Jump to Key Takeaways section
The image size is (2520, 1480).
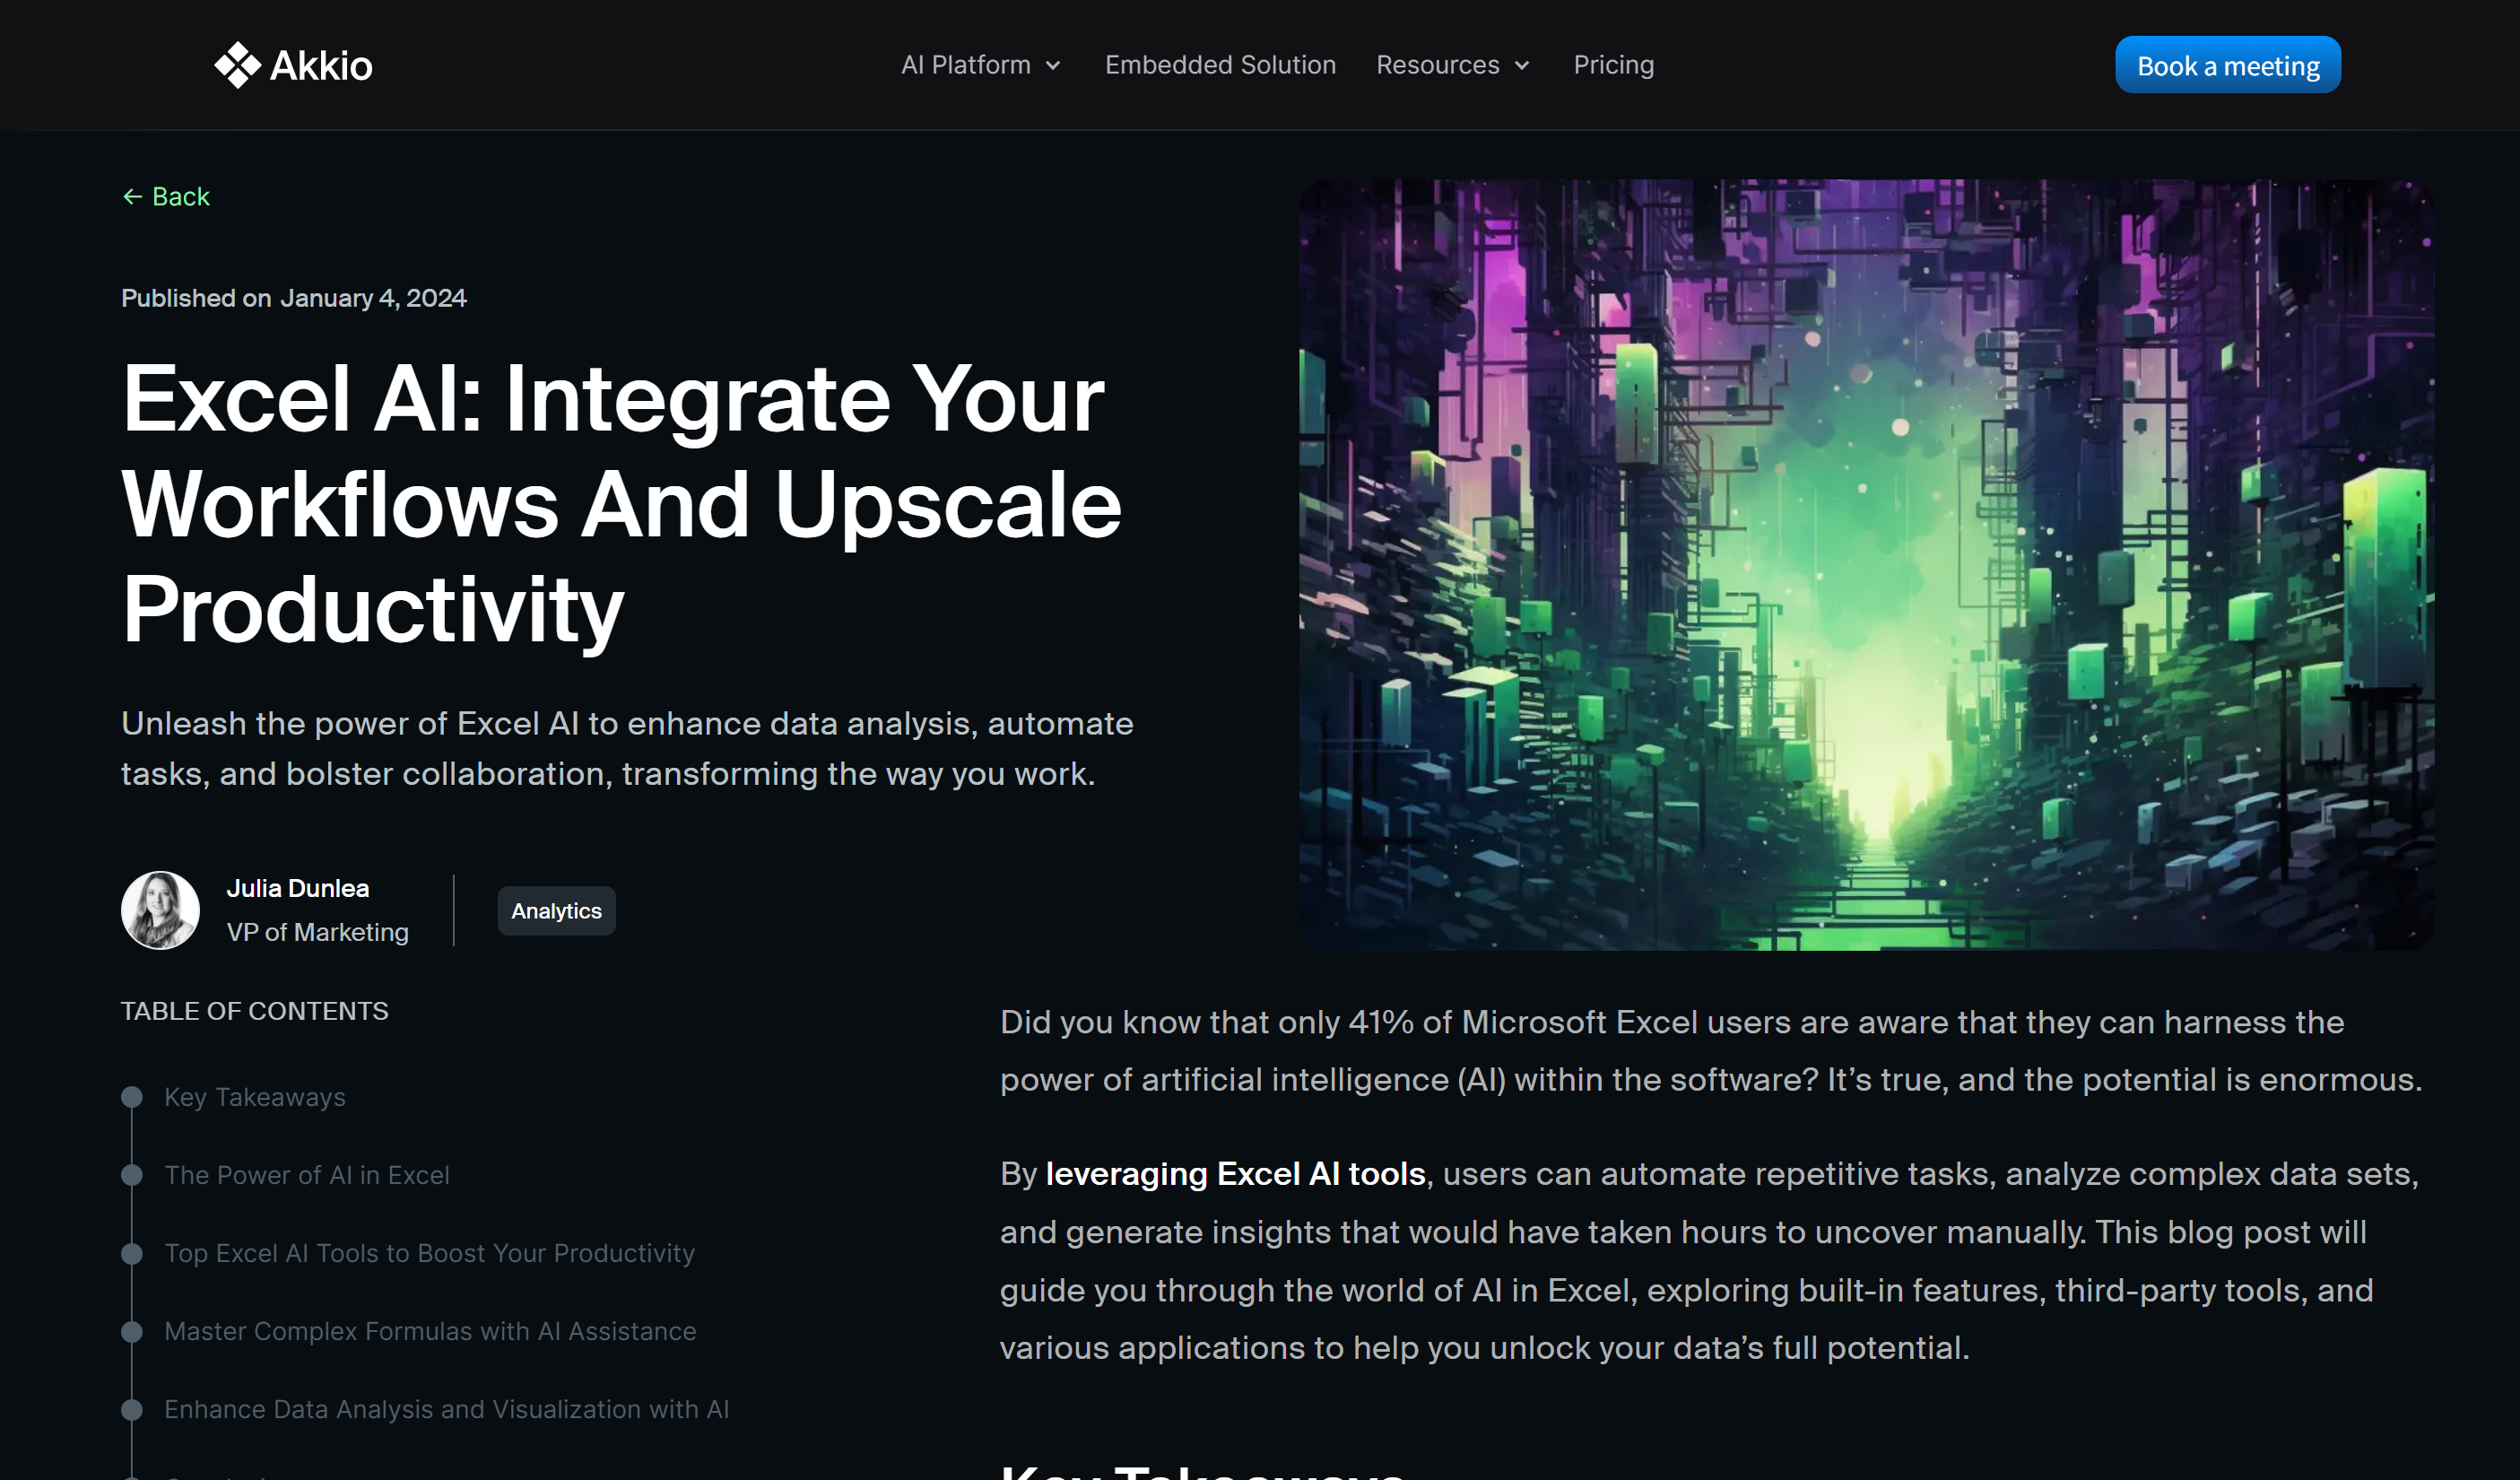point(255,1097)
